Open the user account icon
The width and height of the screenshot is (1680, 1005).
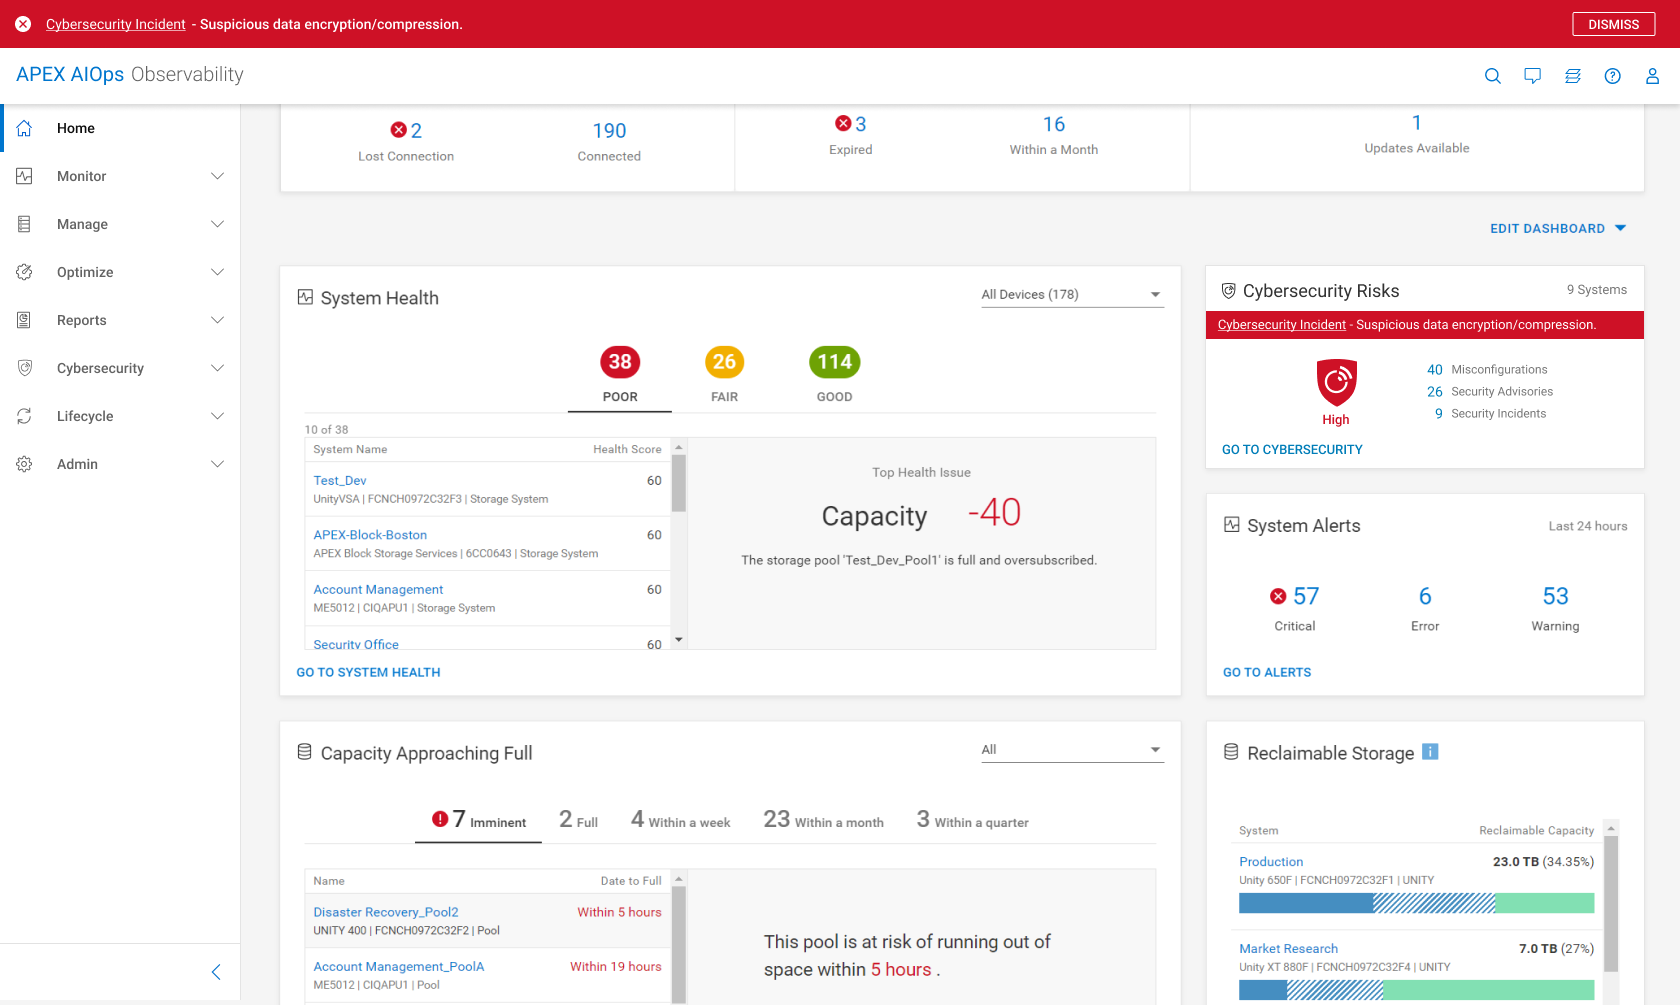point(1652,76)
